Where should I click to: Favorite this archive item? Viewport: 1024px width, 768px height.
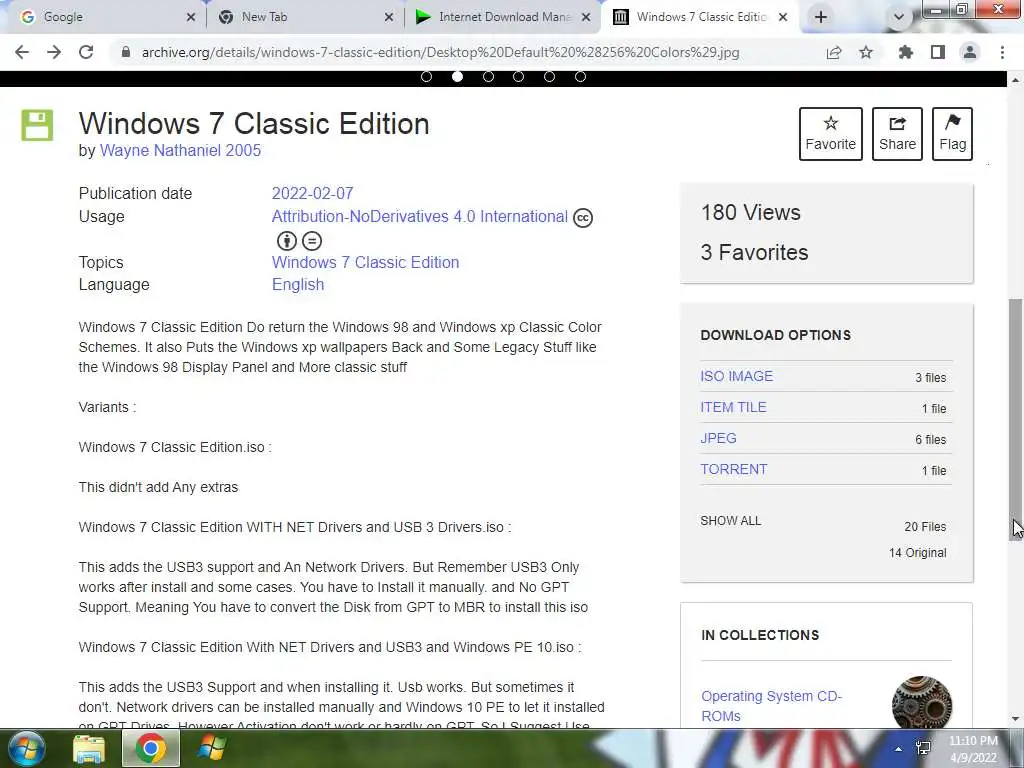click(x=831, y=134)
